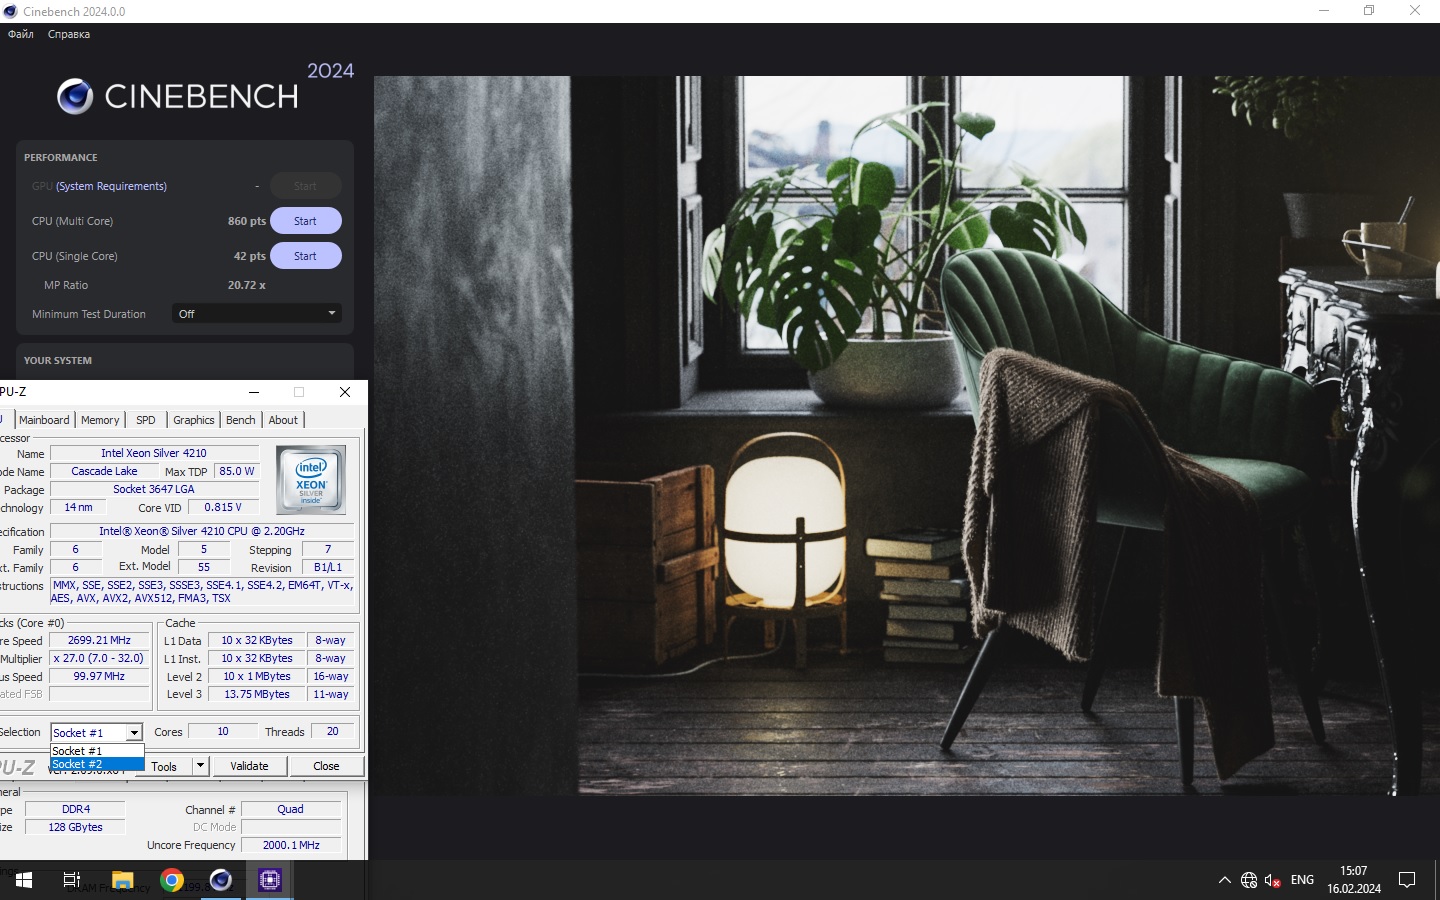The height and width of the screenshot is (900, 1440).
Task: Open the System Requirements link
Action: pyautogui.click(x=111, y=186)
